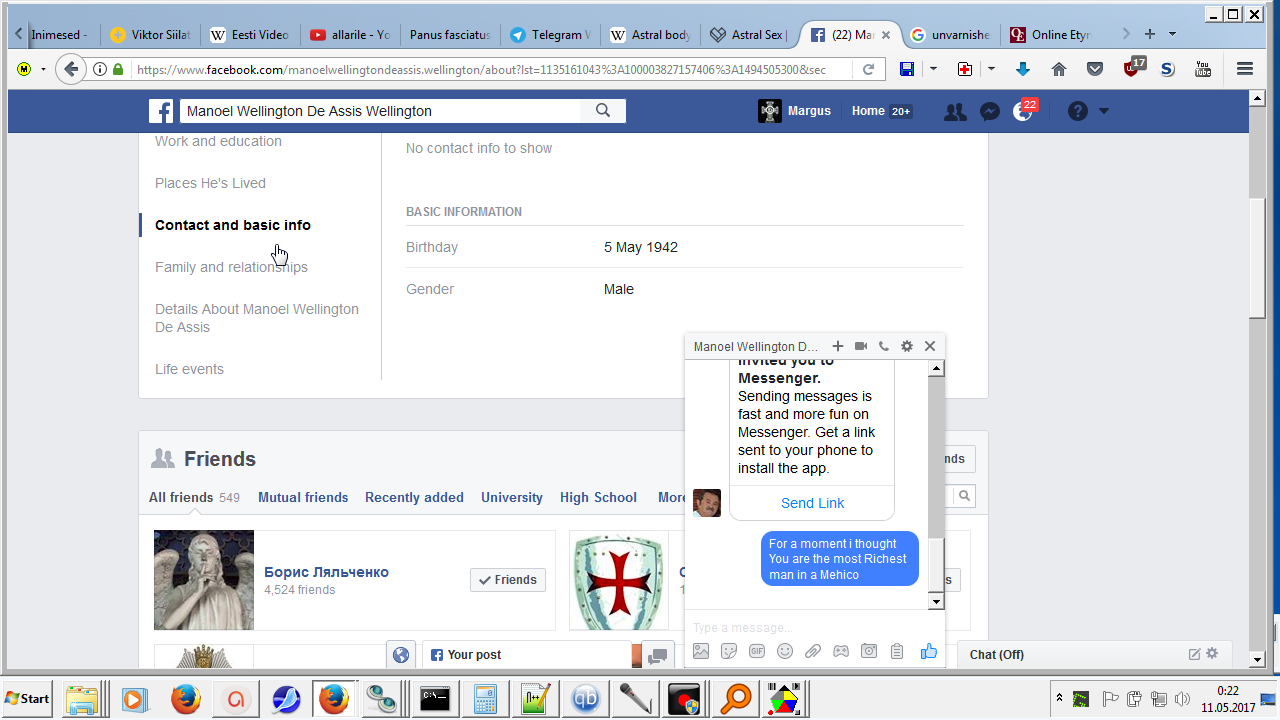Switch to the Eesti Video tab

point(250,34)
